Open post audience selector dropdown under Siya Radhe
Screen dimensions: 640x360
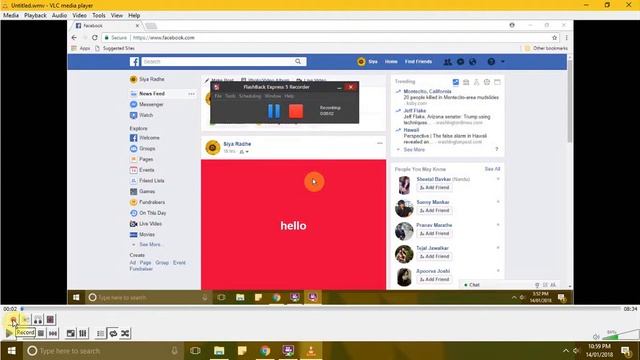(x=244, y=152)
